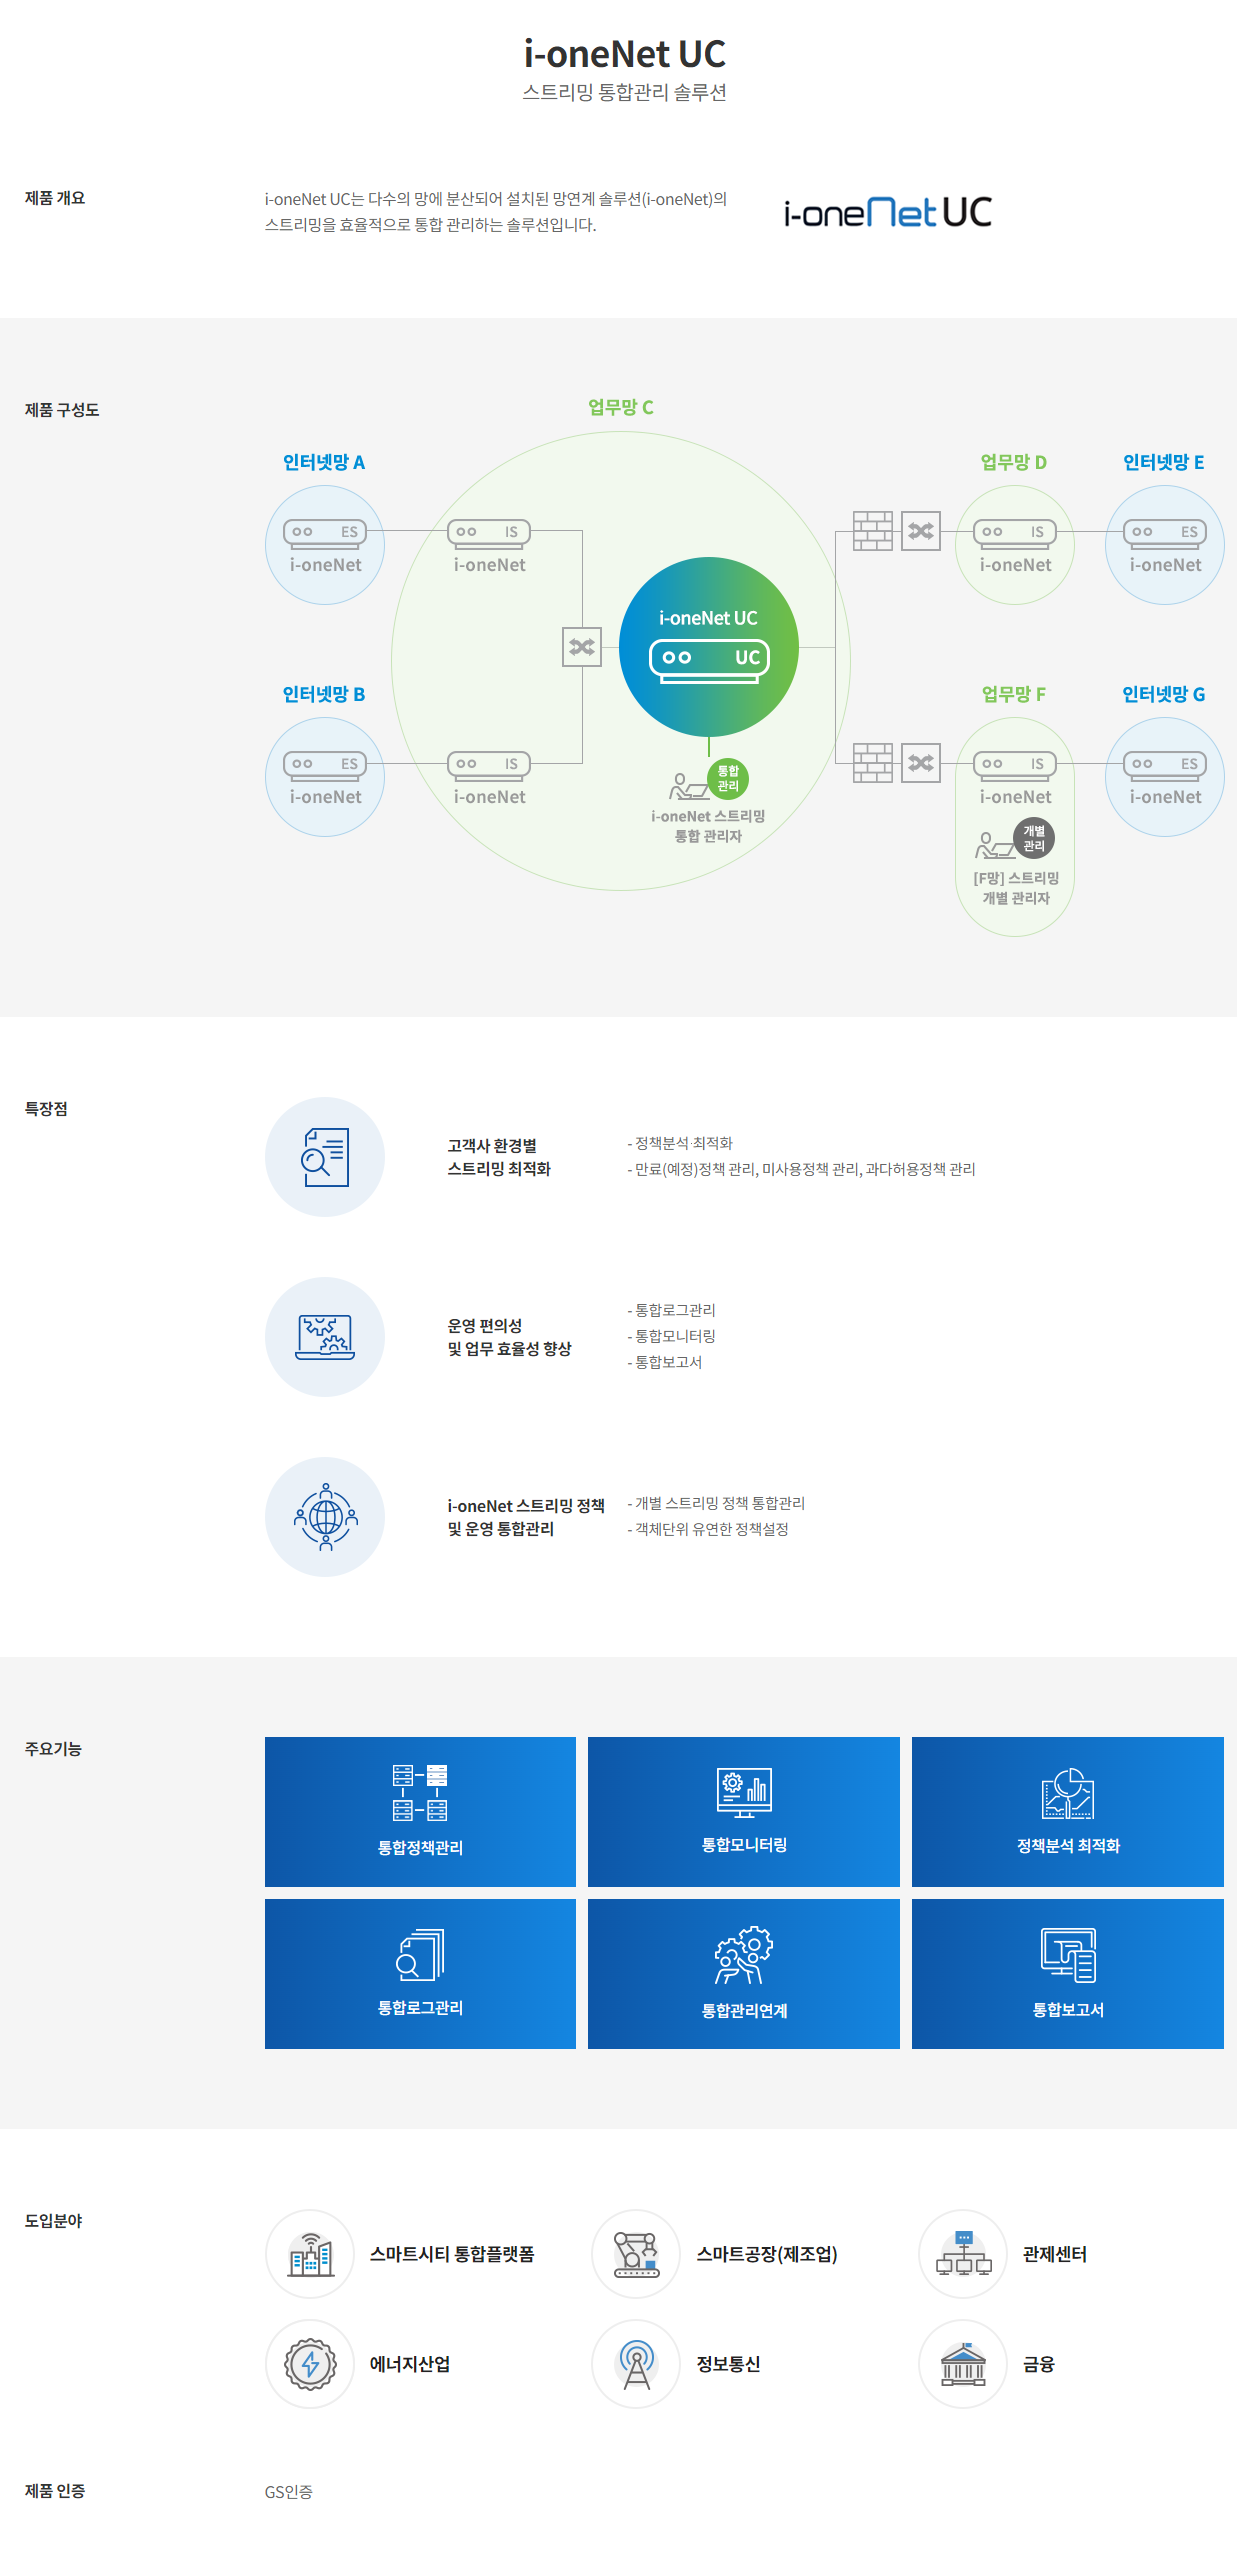Image resolution: width=1237 pixels, height=2551 pixels.
Task: Open the 통합관리연계 gear tile
Action: pyautogui.click(x=743, y=1972)
